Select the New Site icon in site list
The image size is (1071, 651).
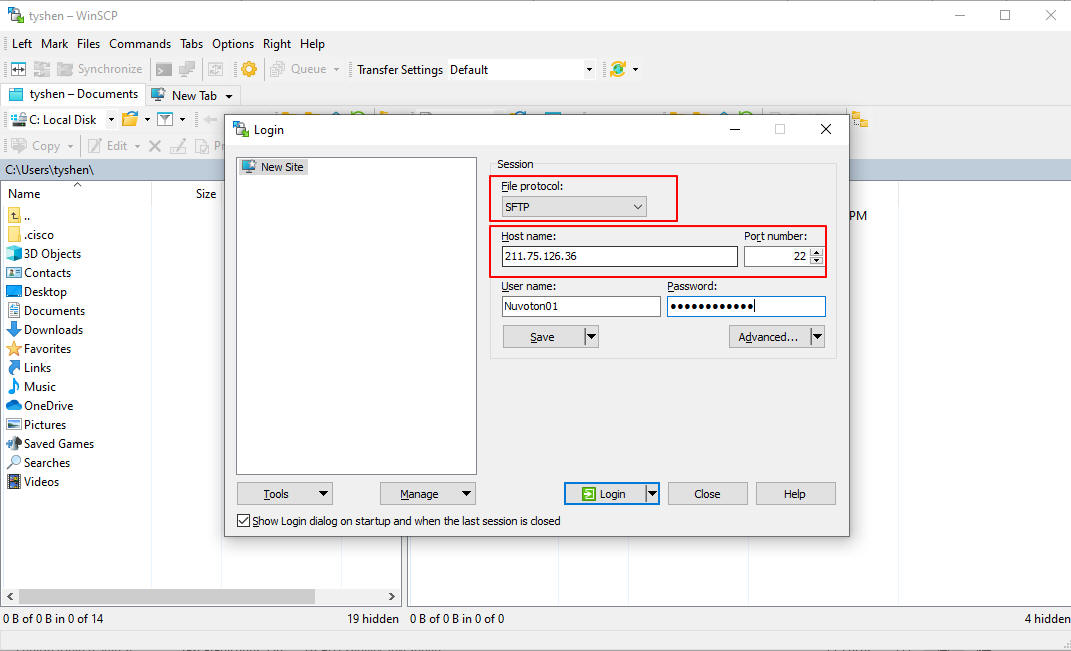[x=248, y=167]
